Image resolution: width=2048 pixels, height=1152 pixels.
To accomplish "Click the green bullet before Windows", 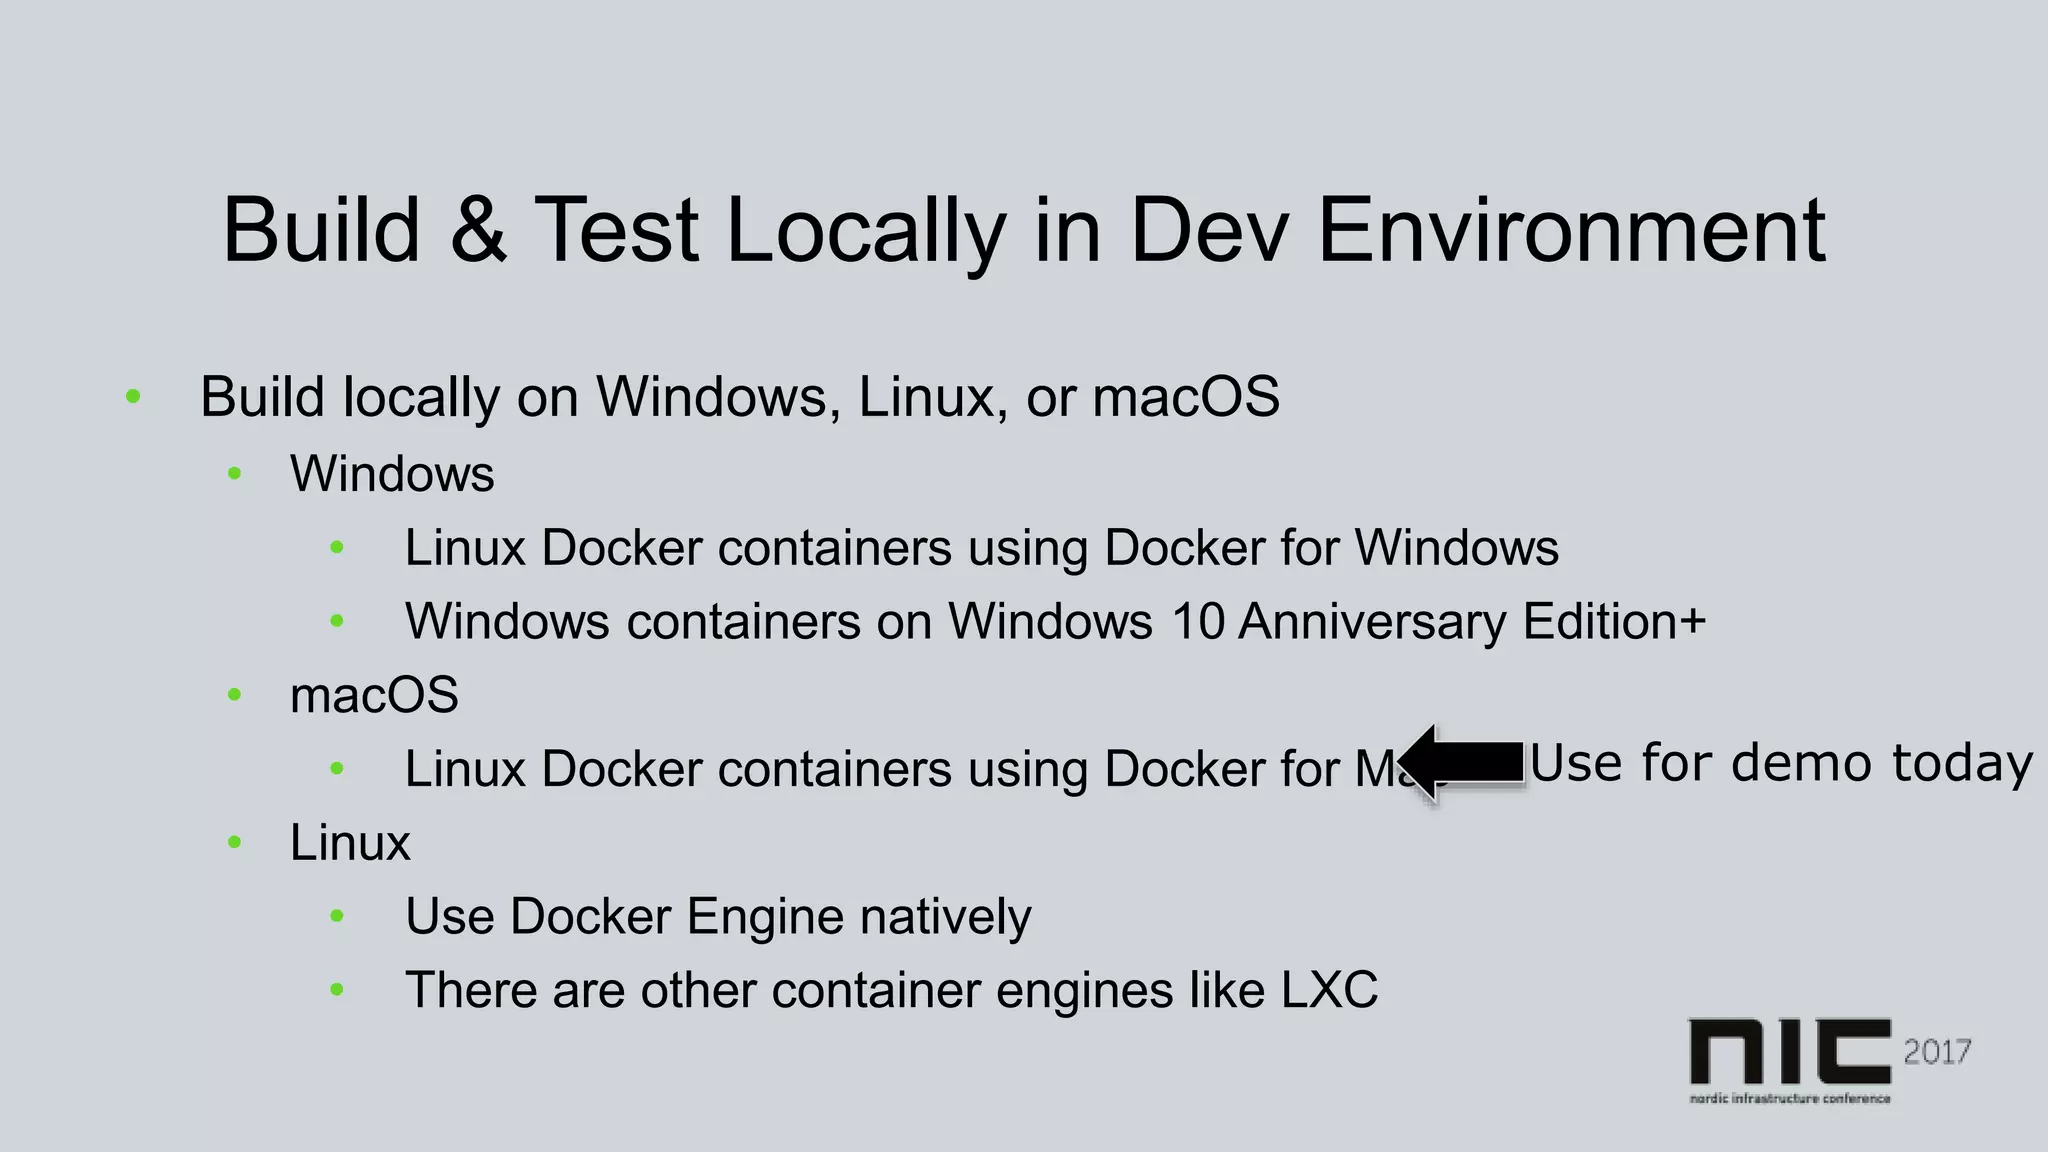I will click(235, 474).
